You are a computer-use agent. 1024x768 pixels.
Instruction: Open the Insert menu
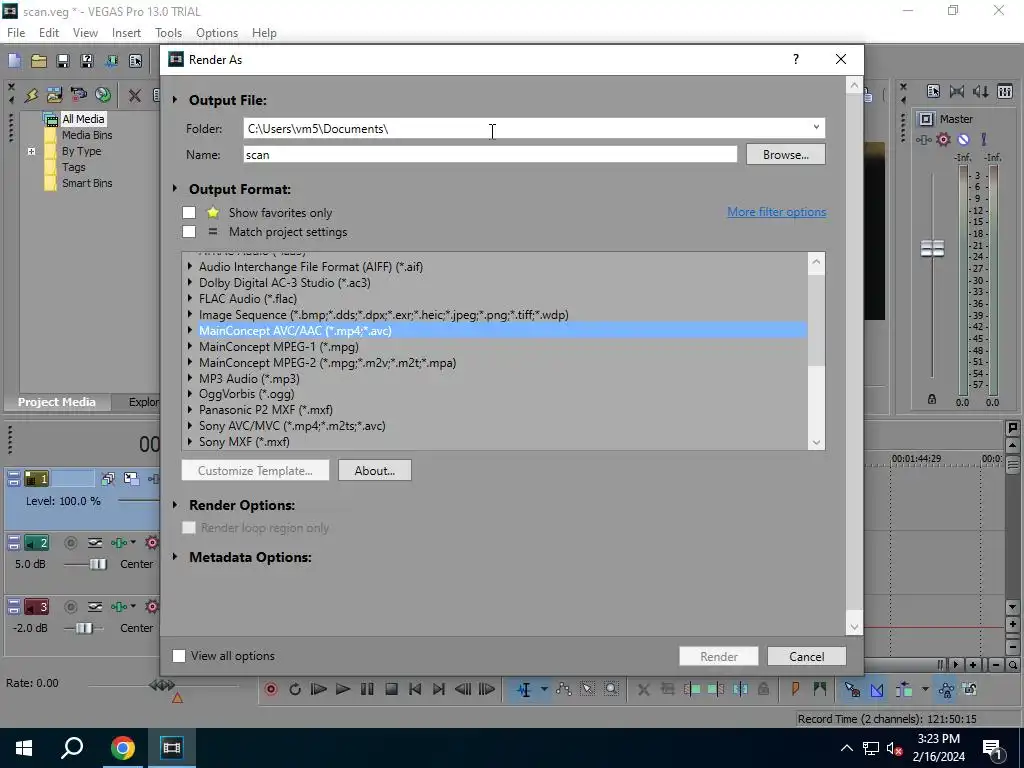(x=126, y=33)
